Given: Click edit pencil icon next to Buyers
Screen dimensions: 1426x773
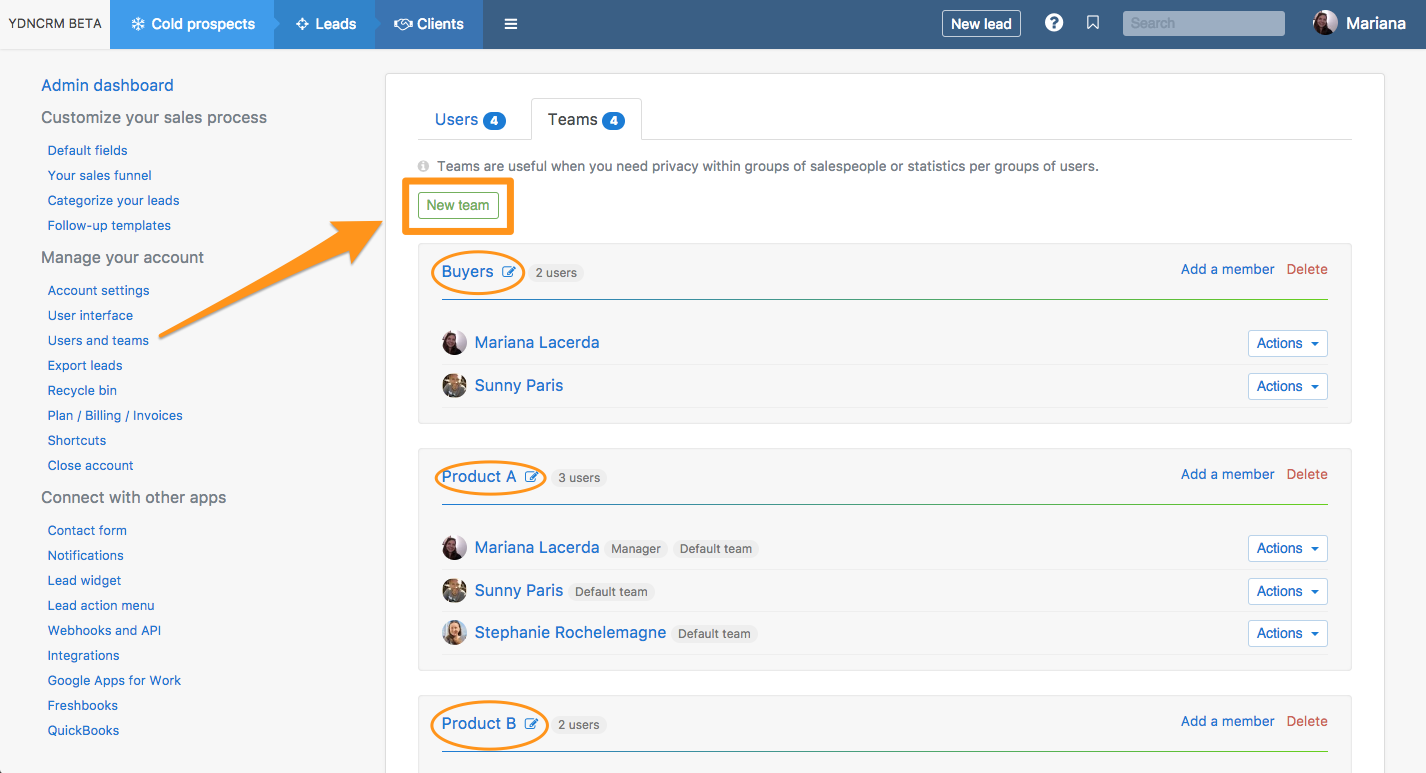Looking at the screenshot, I should click(x=509, y=272).
